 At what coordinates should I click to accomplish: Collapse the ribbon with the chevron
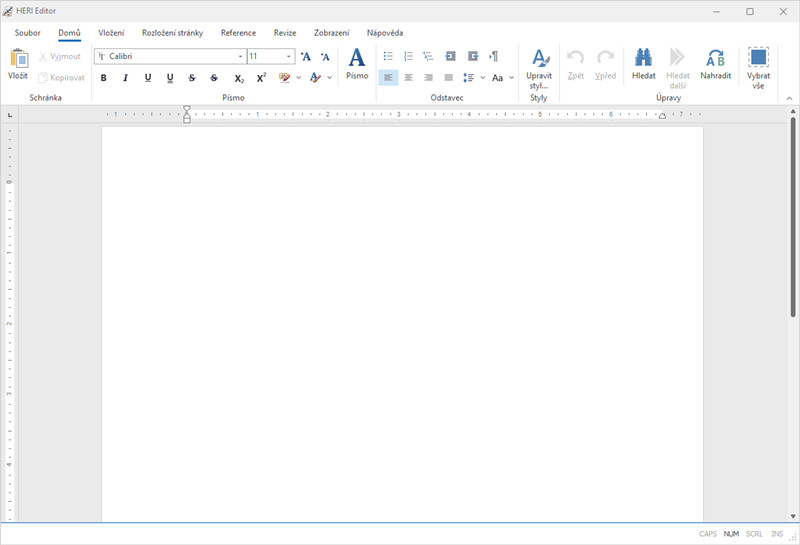click(789, 98)
